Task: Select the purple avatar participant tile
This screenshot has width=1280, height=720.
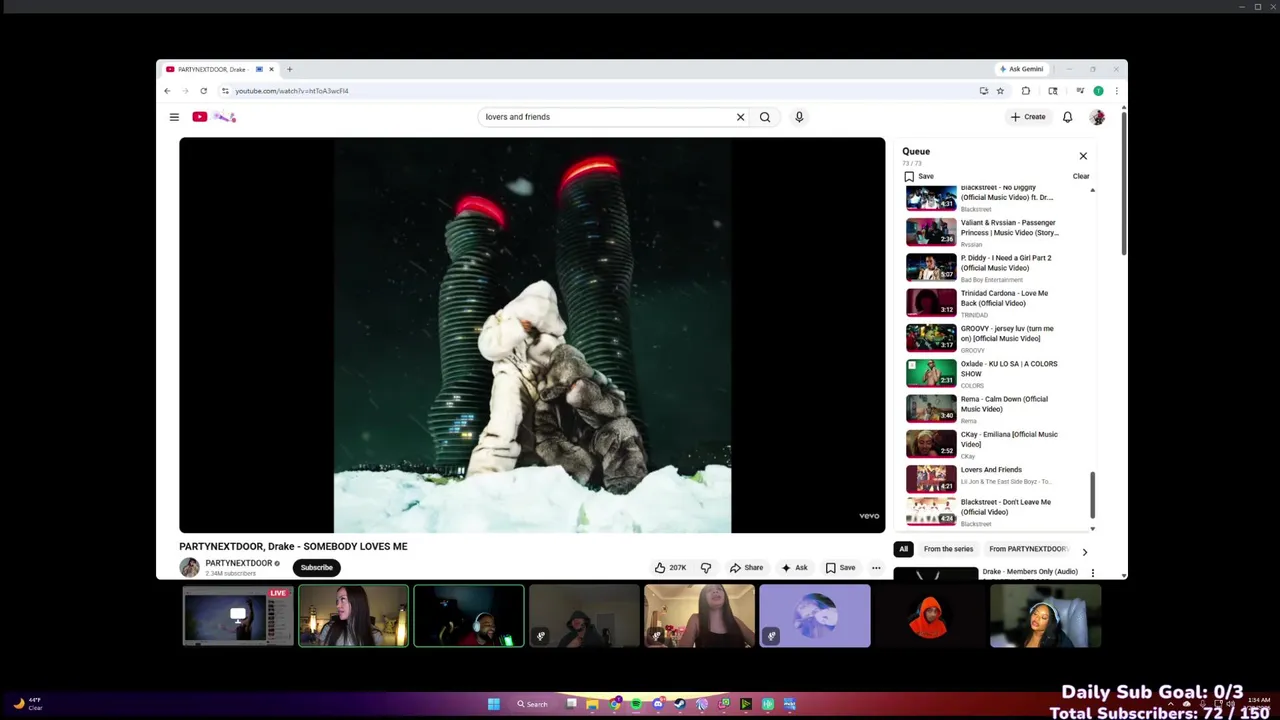Action: point(814,616)
